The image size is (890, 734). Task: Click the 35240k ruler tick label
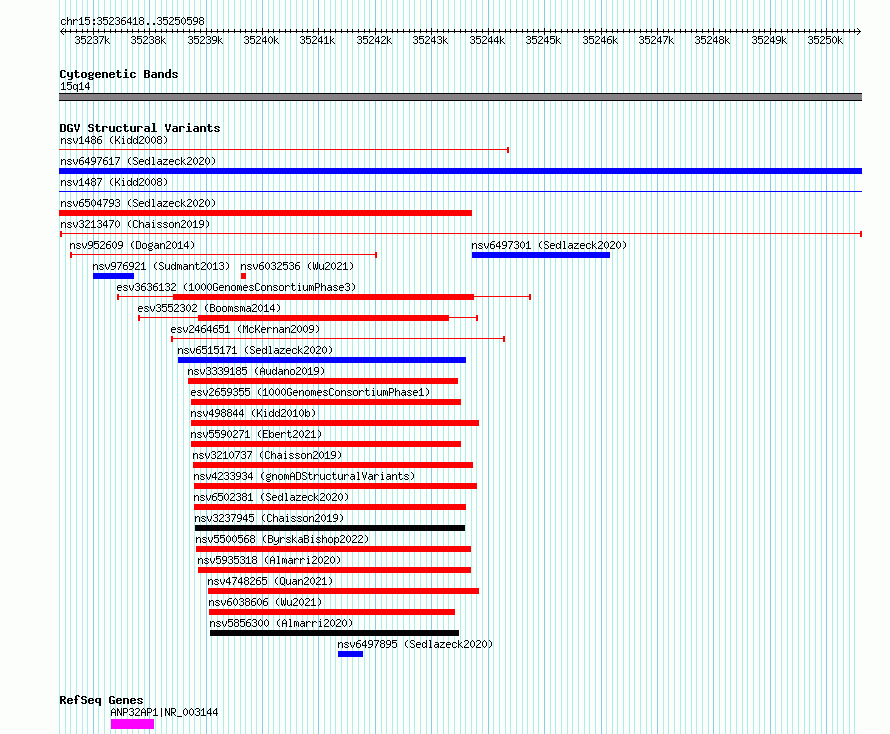(261, 40)
